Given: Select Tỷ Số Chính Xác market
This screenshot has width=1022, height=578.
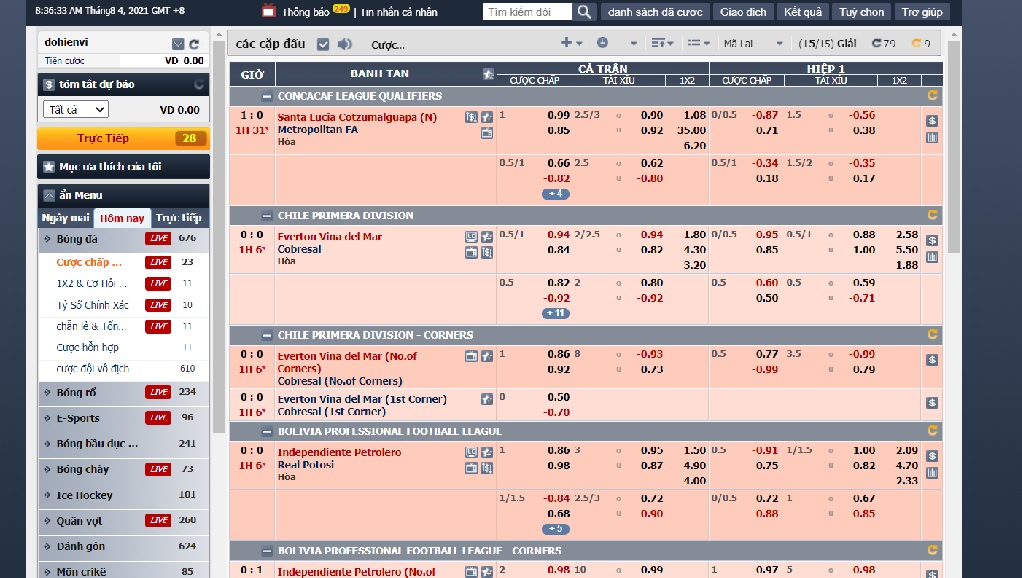Looking at the screenshot, I should (93, 304).
